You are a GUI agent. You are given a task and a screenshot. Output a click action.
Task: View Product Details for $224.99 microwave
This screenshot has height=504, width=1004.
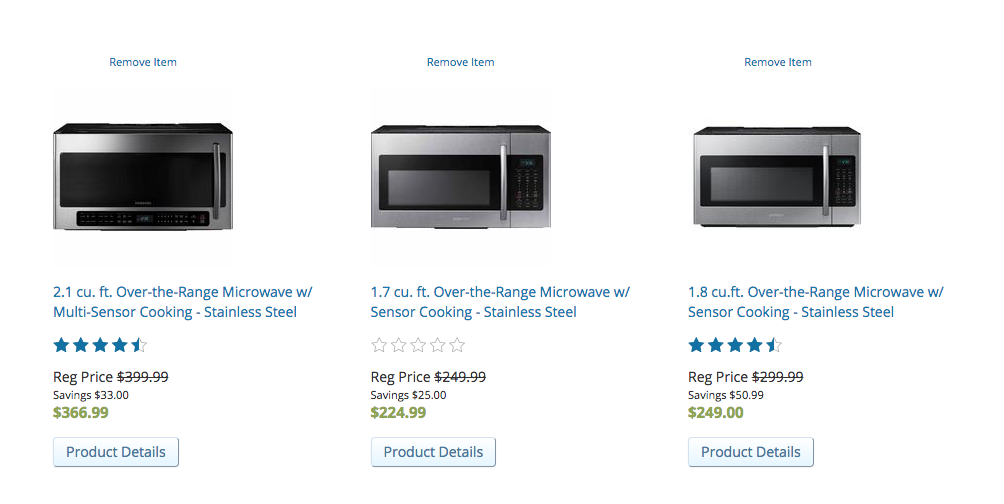(x=433, y=452)
